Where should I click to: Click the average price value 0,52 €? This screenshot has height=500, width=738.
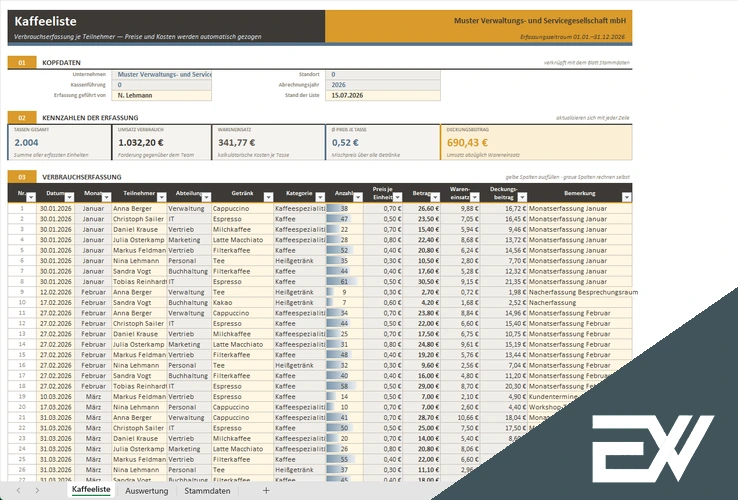point(345,143)
